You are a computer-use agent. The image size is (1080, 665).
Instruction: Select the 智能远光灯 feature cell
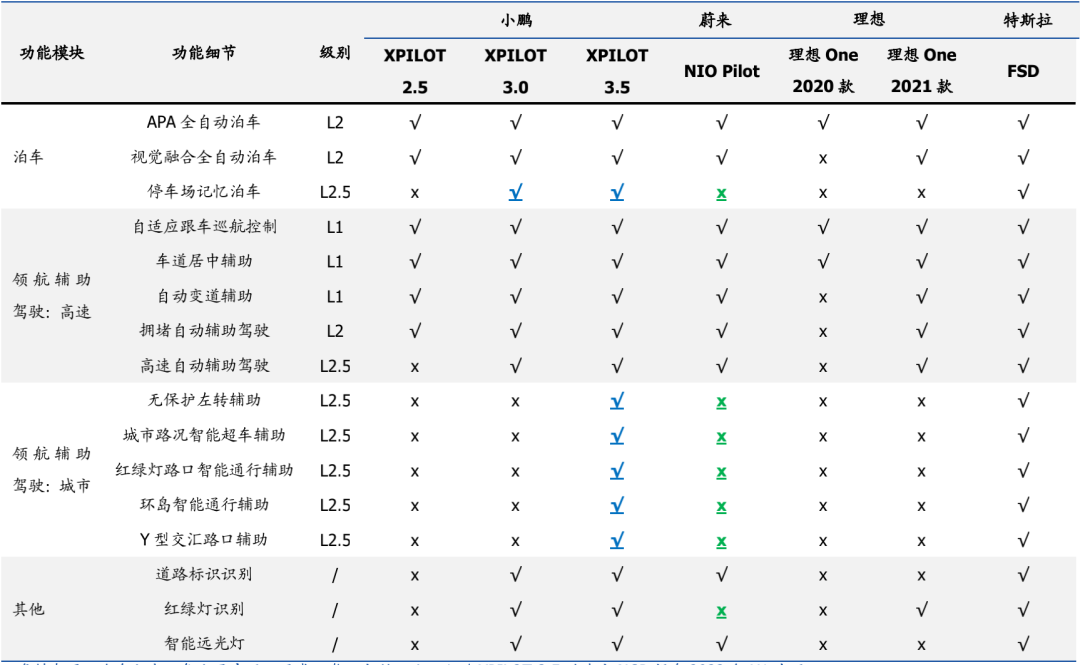[x=204, y=644]
